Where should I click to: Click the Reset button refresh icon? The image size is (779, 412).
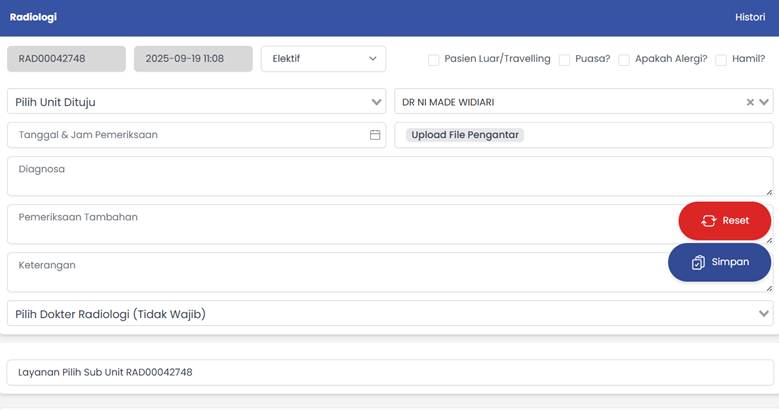click(x=709, y=221)
